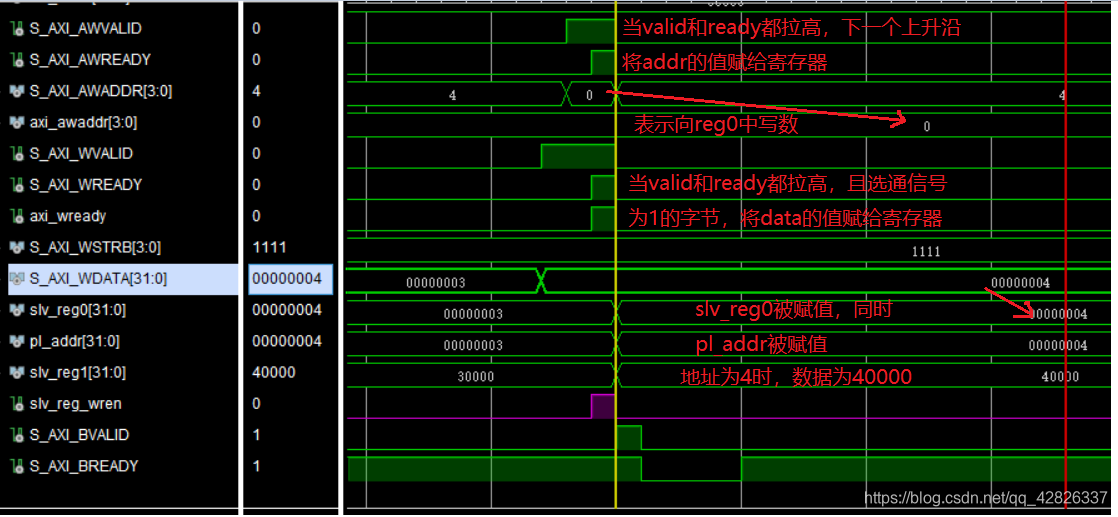1118x517 pixels.
Task: Click the S_AXI_AWREADY signal icon
Action: pos(17,60)
